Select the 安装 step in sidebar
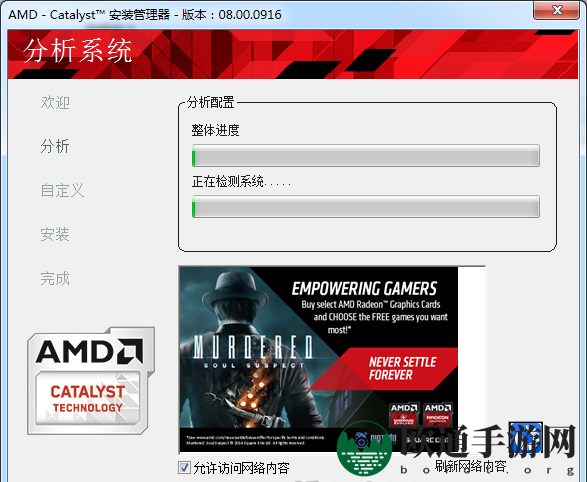 pyautogui.click(x=55, y=234)
